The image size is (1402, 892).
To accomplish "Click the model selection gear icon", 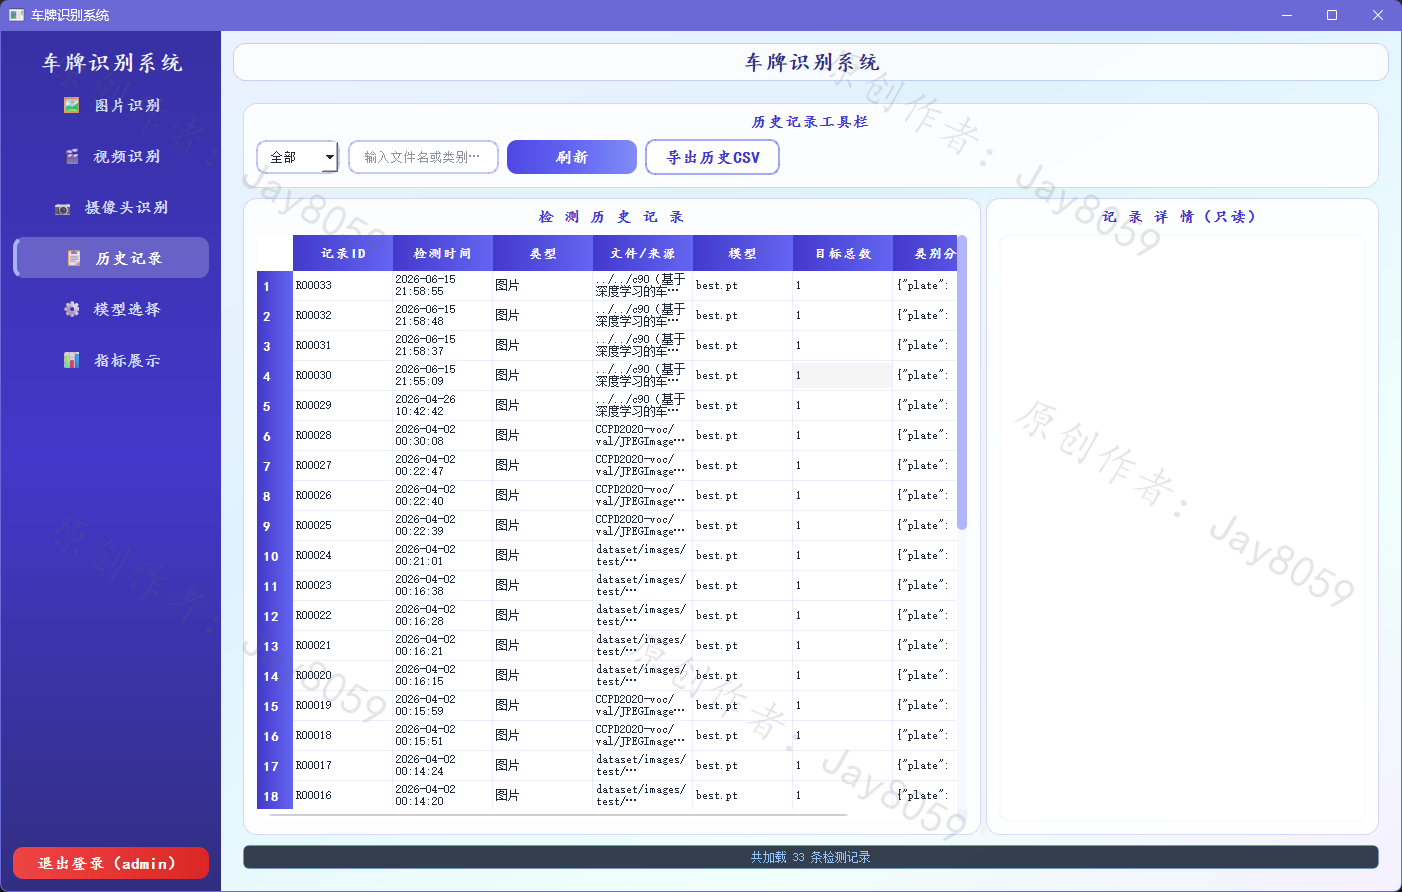I will 72,309.
